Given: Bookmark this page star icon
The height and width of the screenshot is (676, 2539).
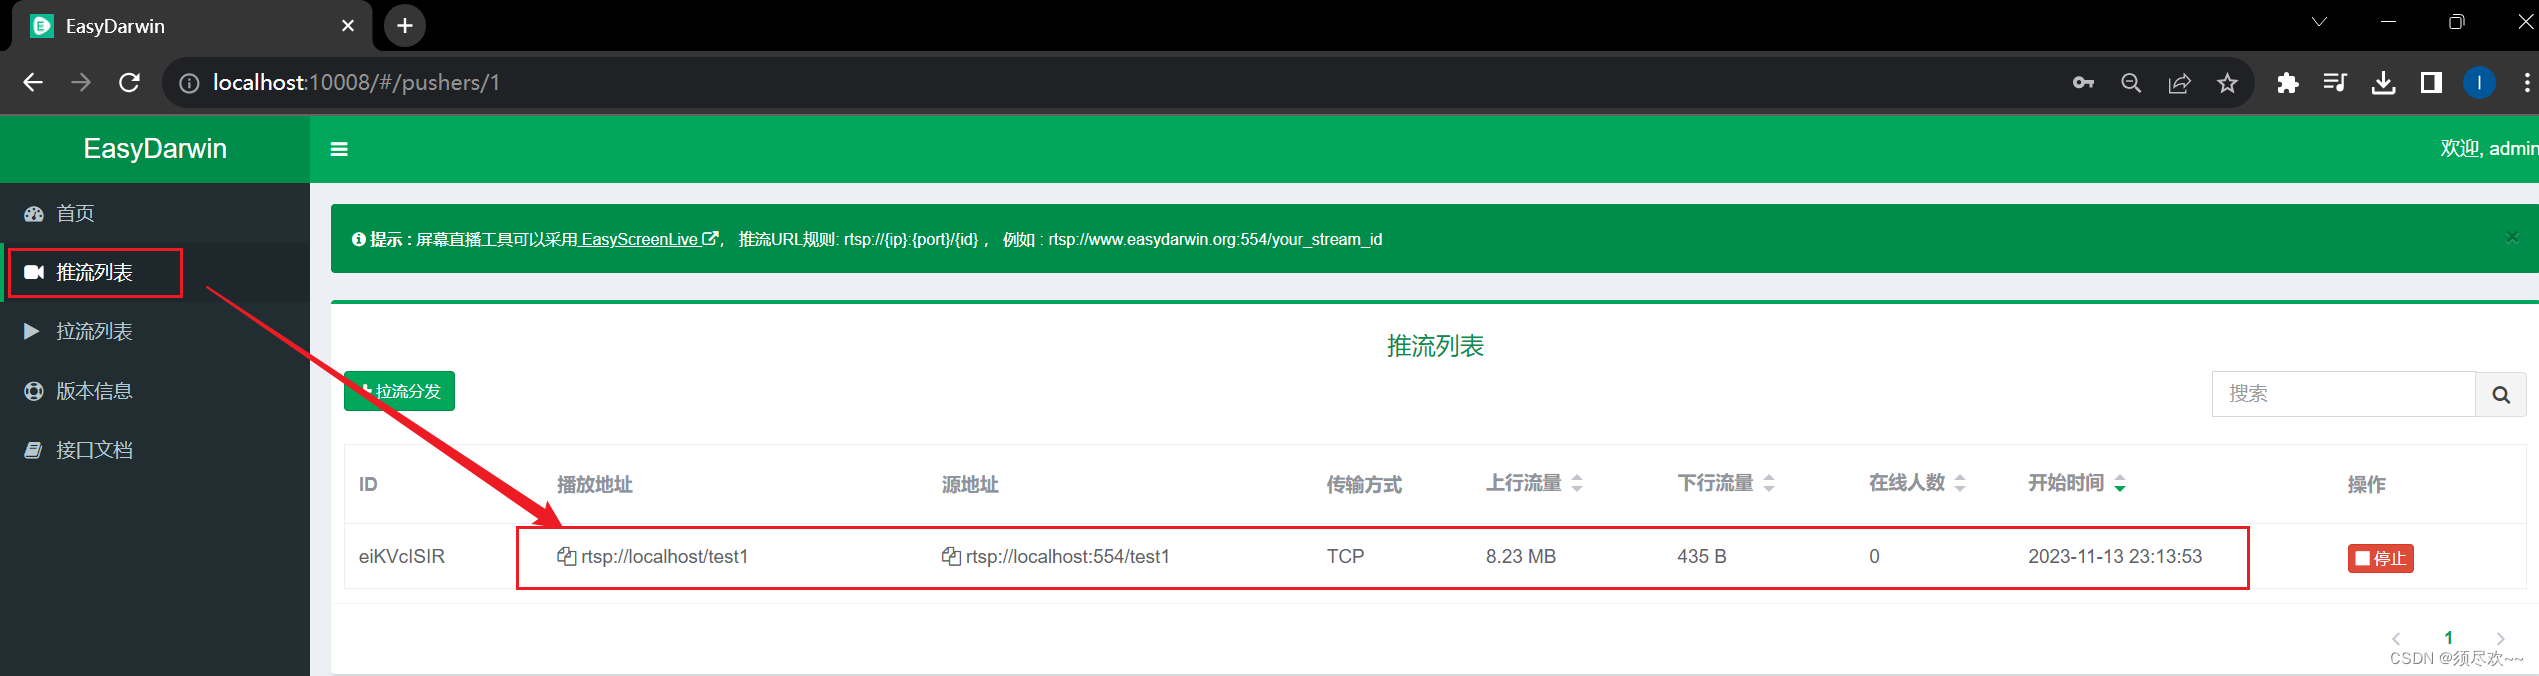Looking at the screenshot, I should [2227, 83].
